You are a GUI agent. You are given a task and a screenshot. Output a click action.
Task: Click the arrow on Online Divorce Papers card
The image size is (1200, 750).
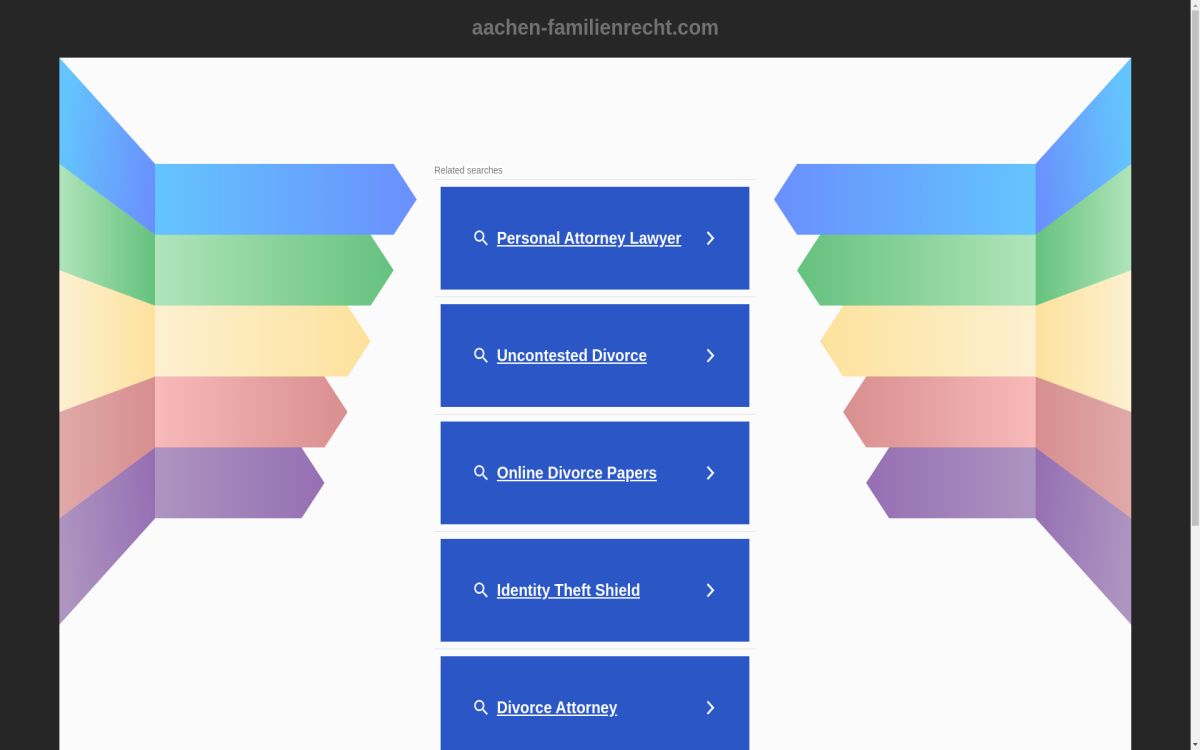(710, 473)
